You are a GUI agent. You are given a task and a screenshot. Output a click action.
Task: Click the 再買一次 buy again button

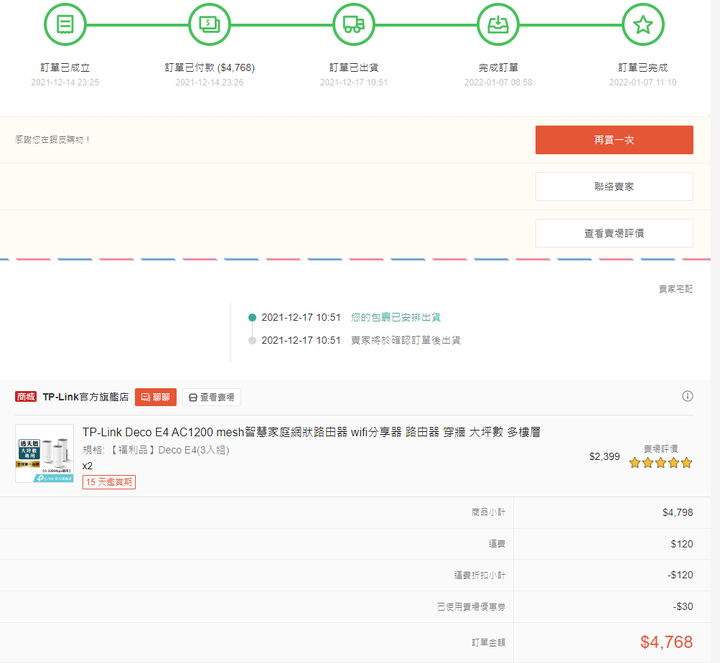click(x=614, y=140)
